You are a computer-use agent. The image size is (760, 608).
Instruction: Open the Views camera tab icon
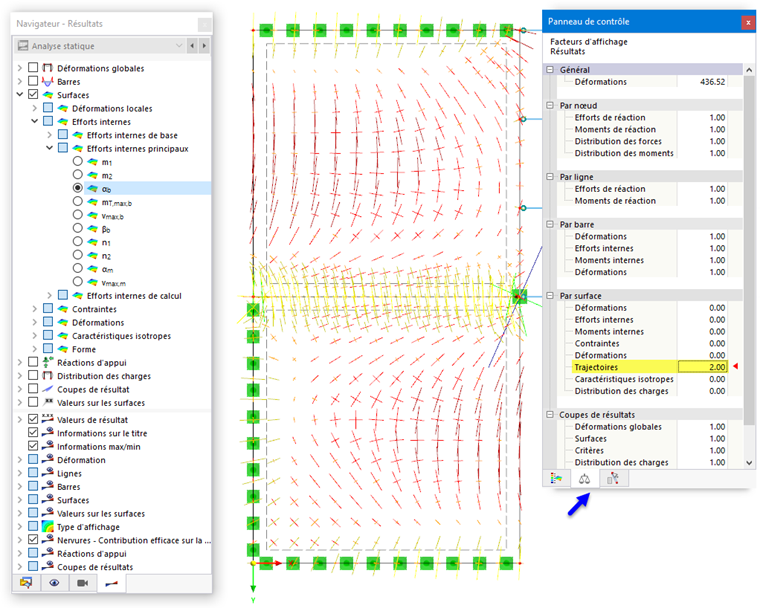[x=83, y=582]
